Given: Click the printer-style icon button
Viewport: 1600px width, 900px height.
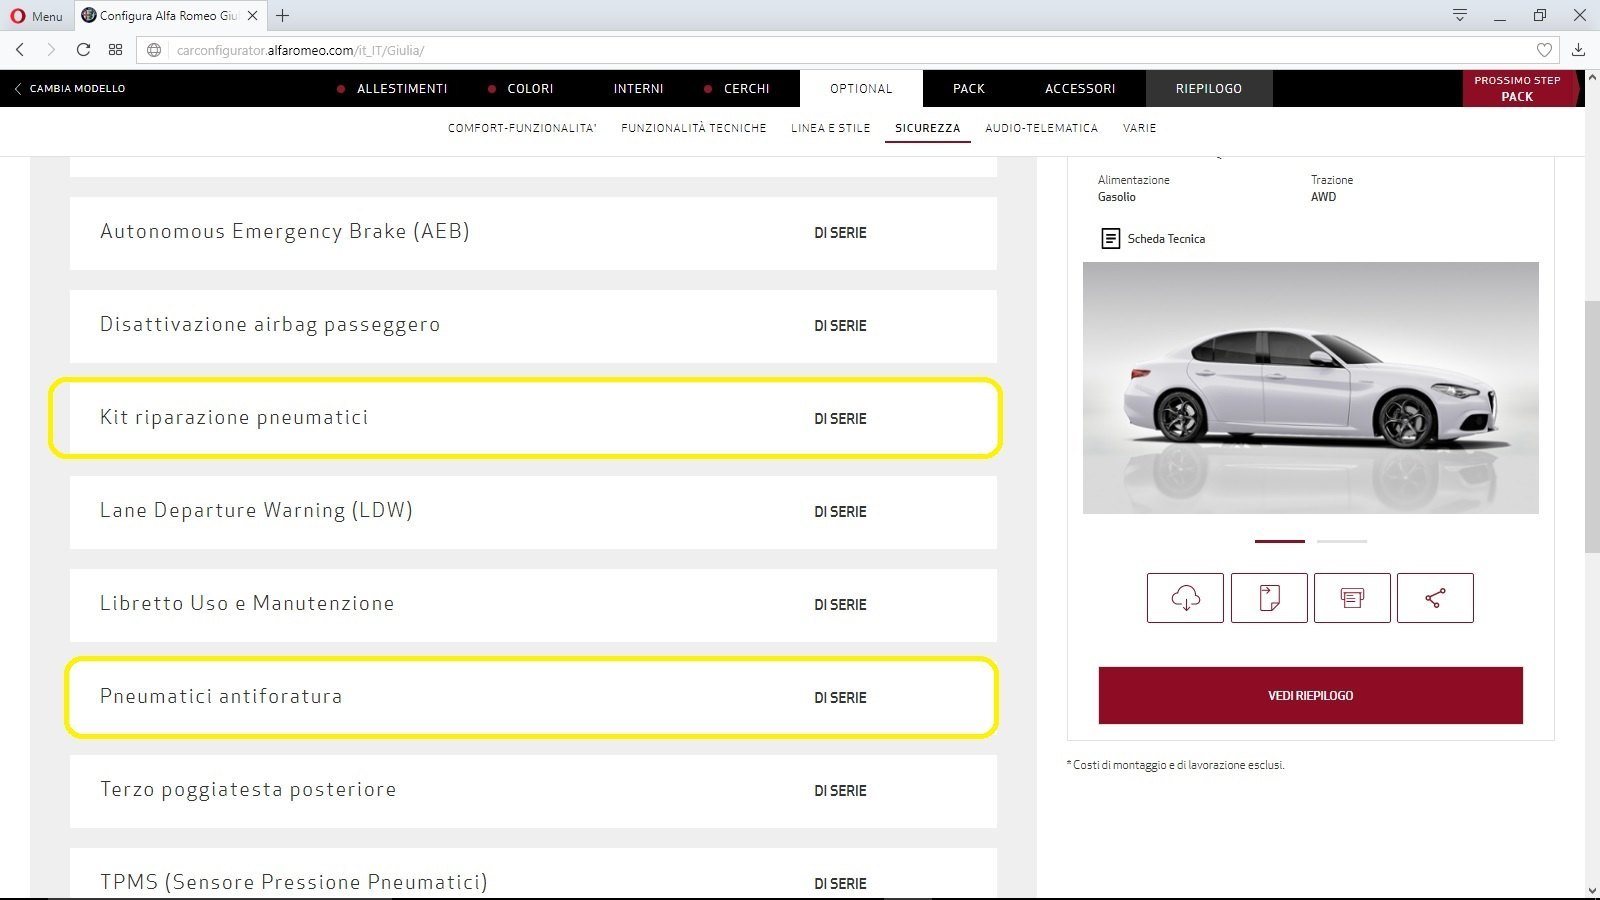Looking at the screenshot, I should click(x=1352, y=598).
